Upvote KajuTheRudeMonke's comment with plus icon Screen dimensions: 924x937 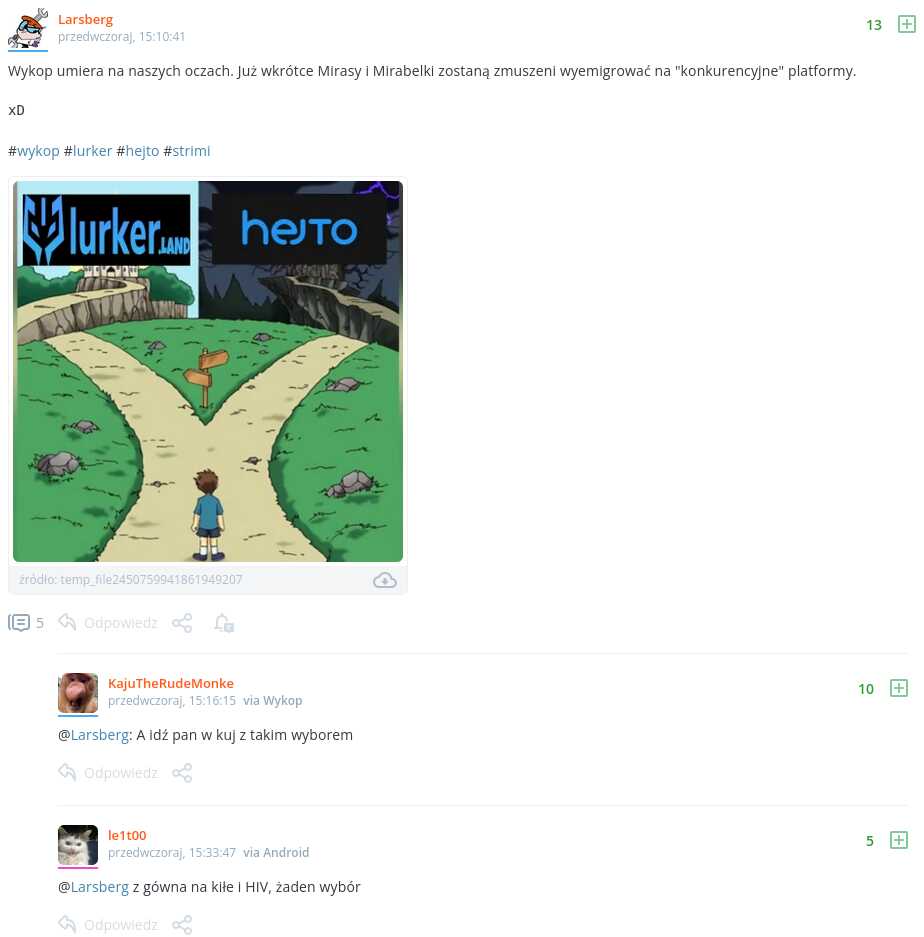899,688
